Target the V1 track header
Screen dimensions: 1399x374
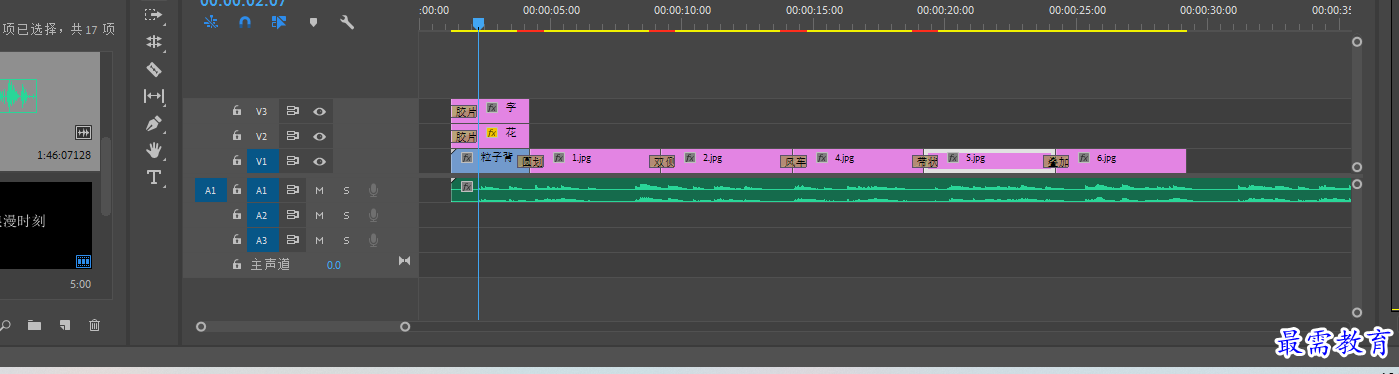pyautogui.click(x=261, y=161)
